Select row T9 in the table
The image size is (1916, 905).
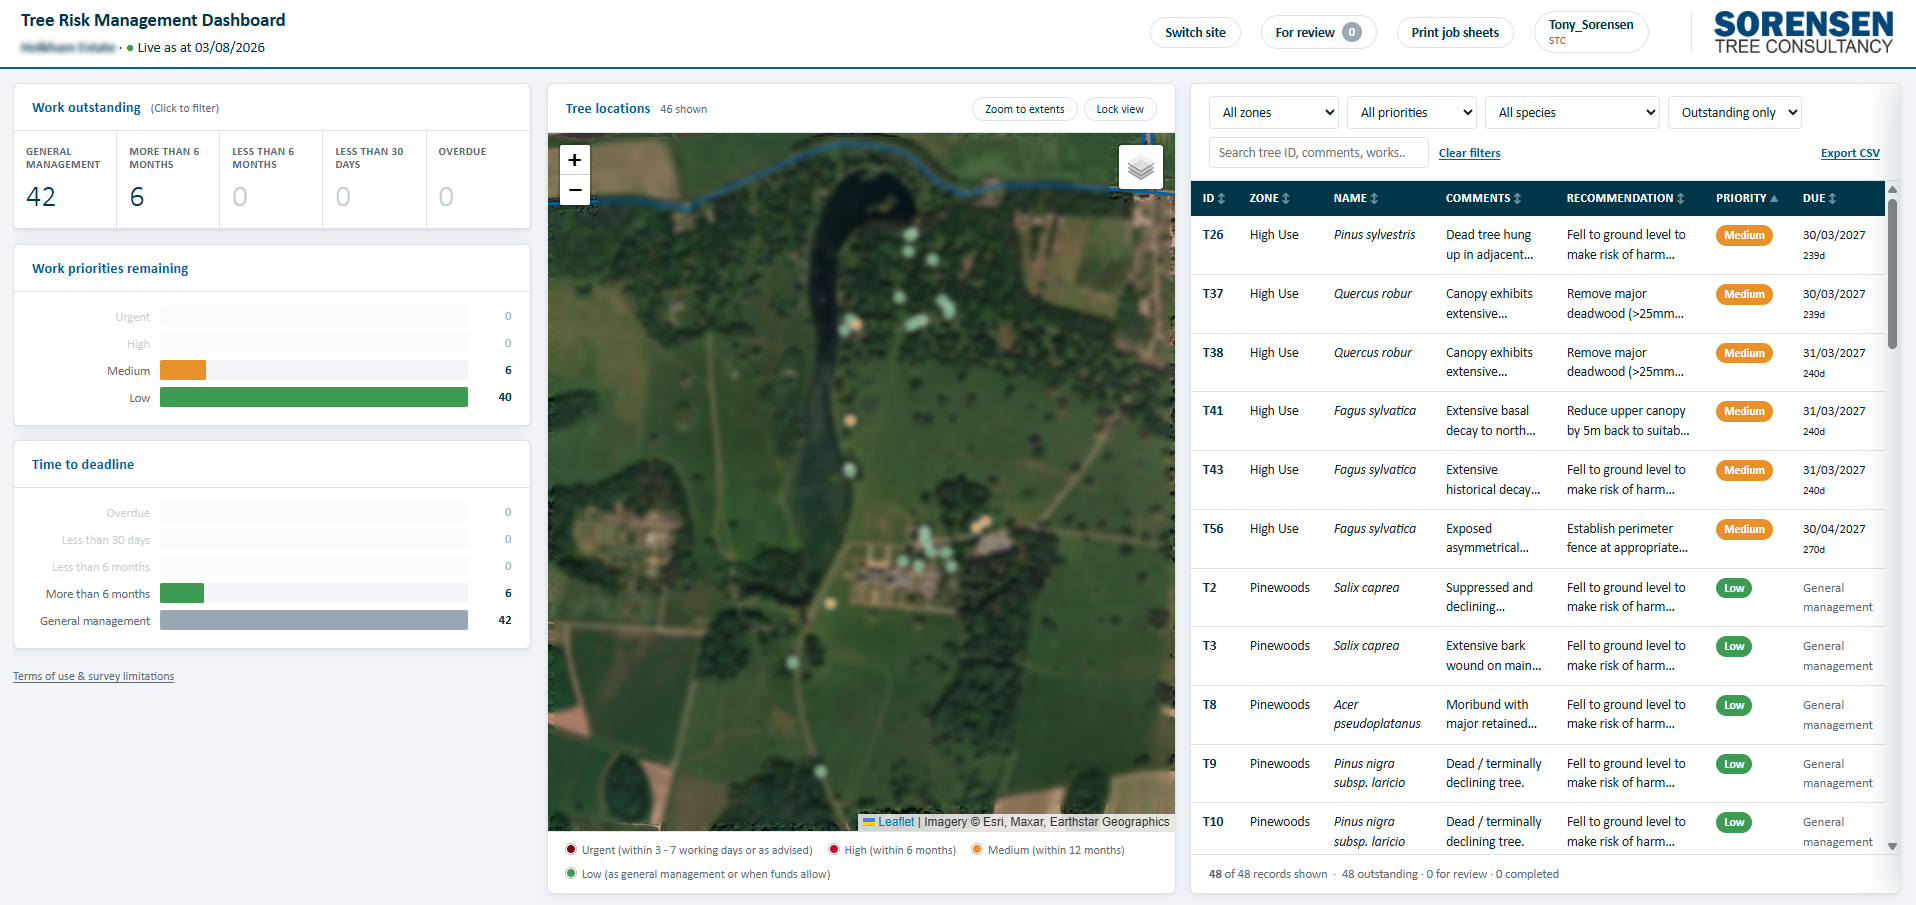tap(1537, 773)
